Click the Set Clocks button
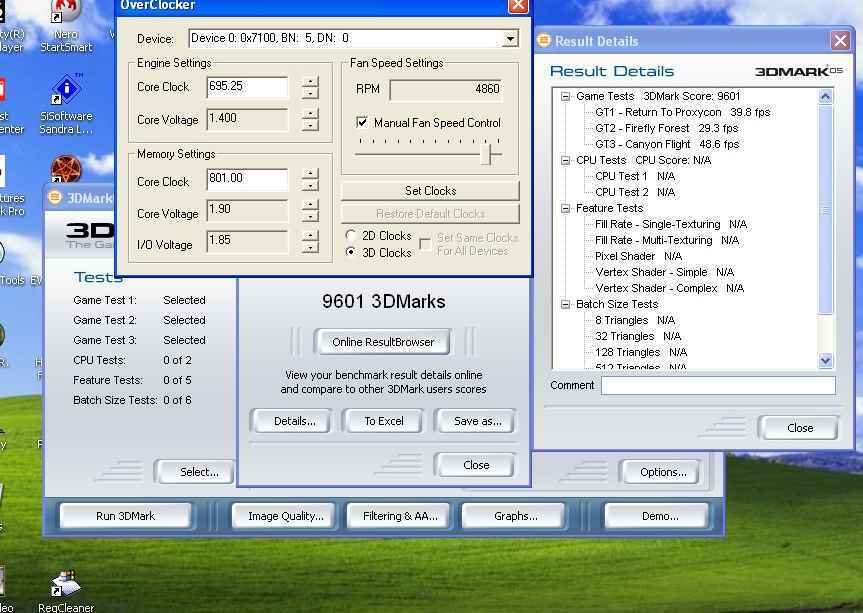The image size is (863, 613). click(x=430, y=191)
